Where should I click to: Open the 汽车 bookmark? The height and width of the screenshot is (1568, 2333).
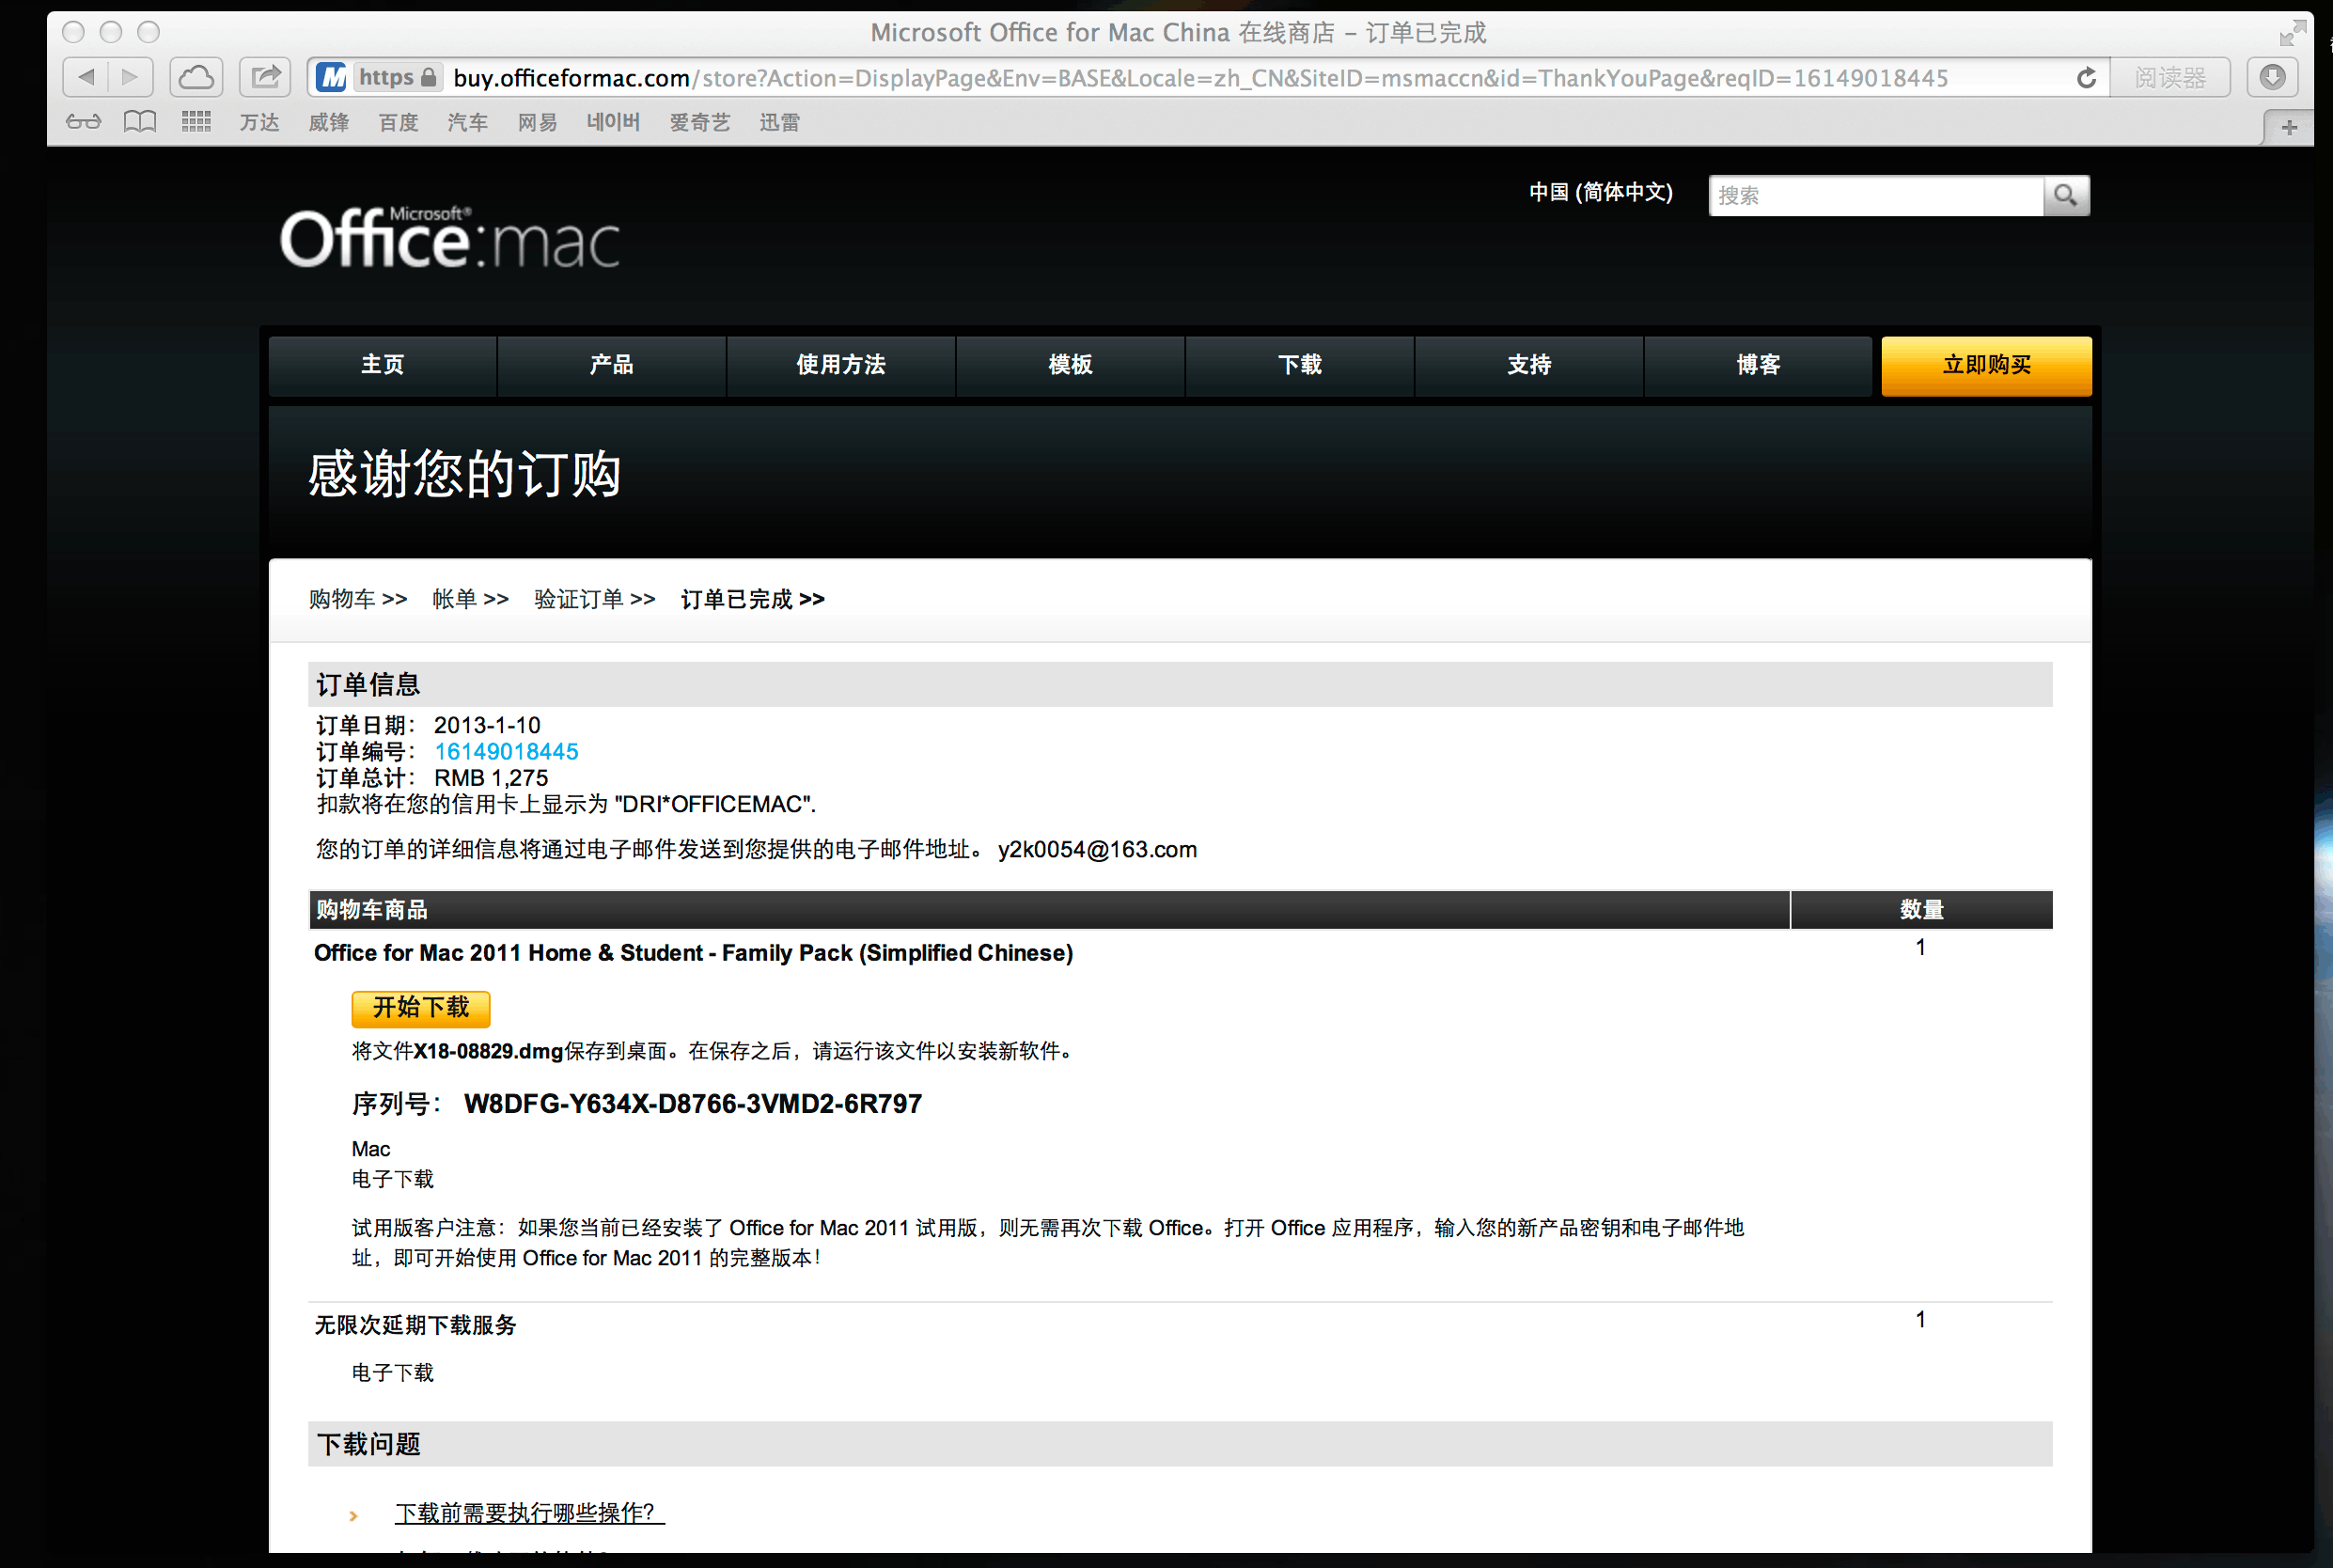click(467, 122)
